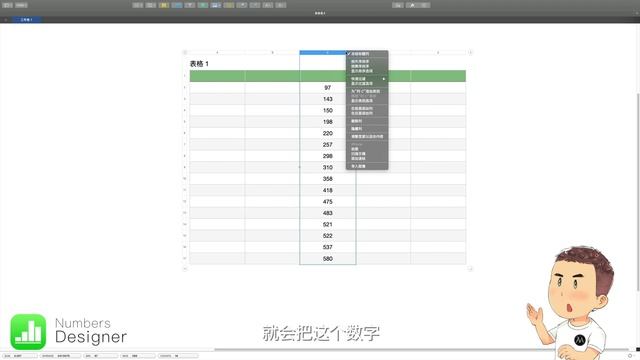Select the cell containing 220
Screen dimensions: 640x360
[328, 133]
